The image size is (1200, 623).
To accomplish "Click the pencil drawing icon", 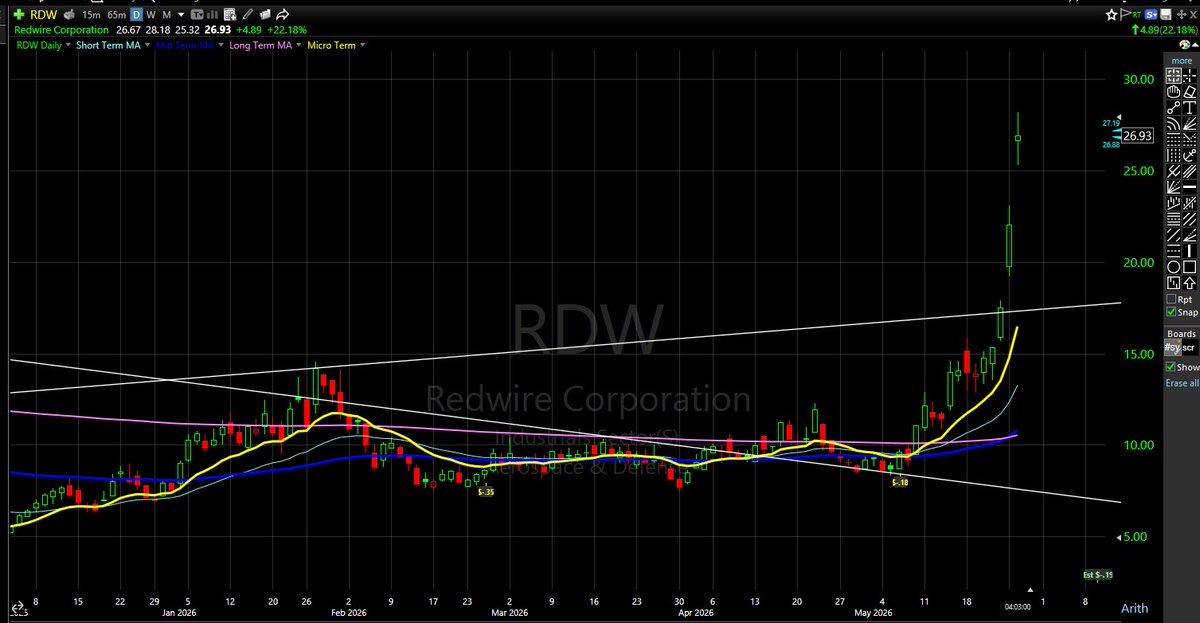I will tap(247, 15).
